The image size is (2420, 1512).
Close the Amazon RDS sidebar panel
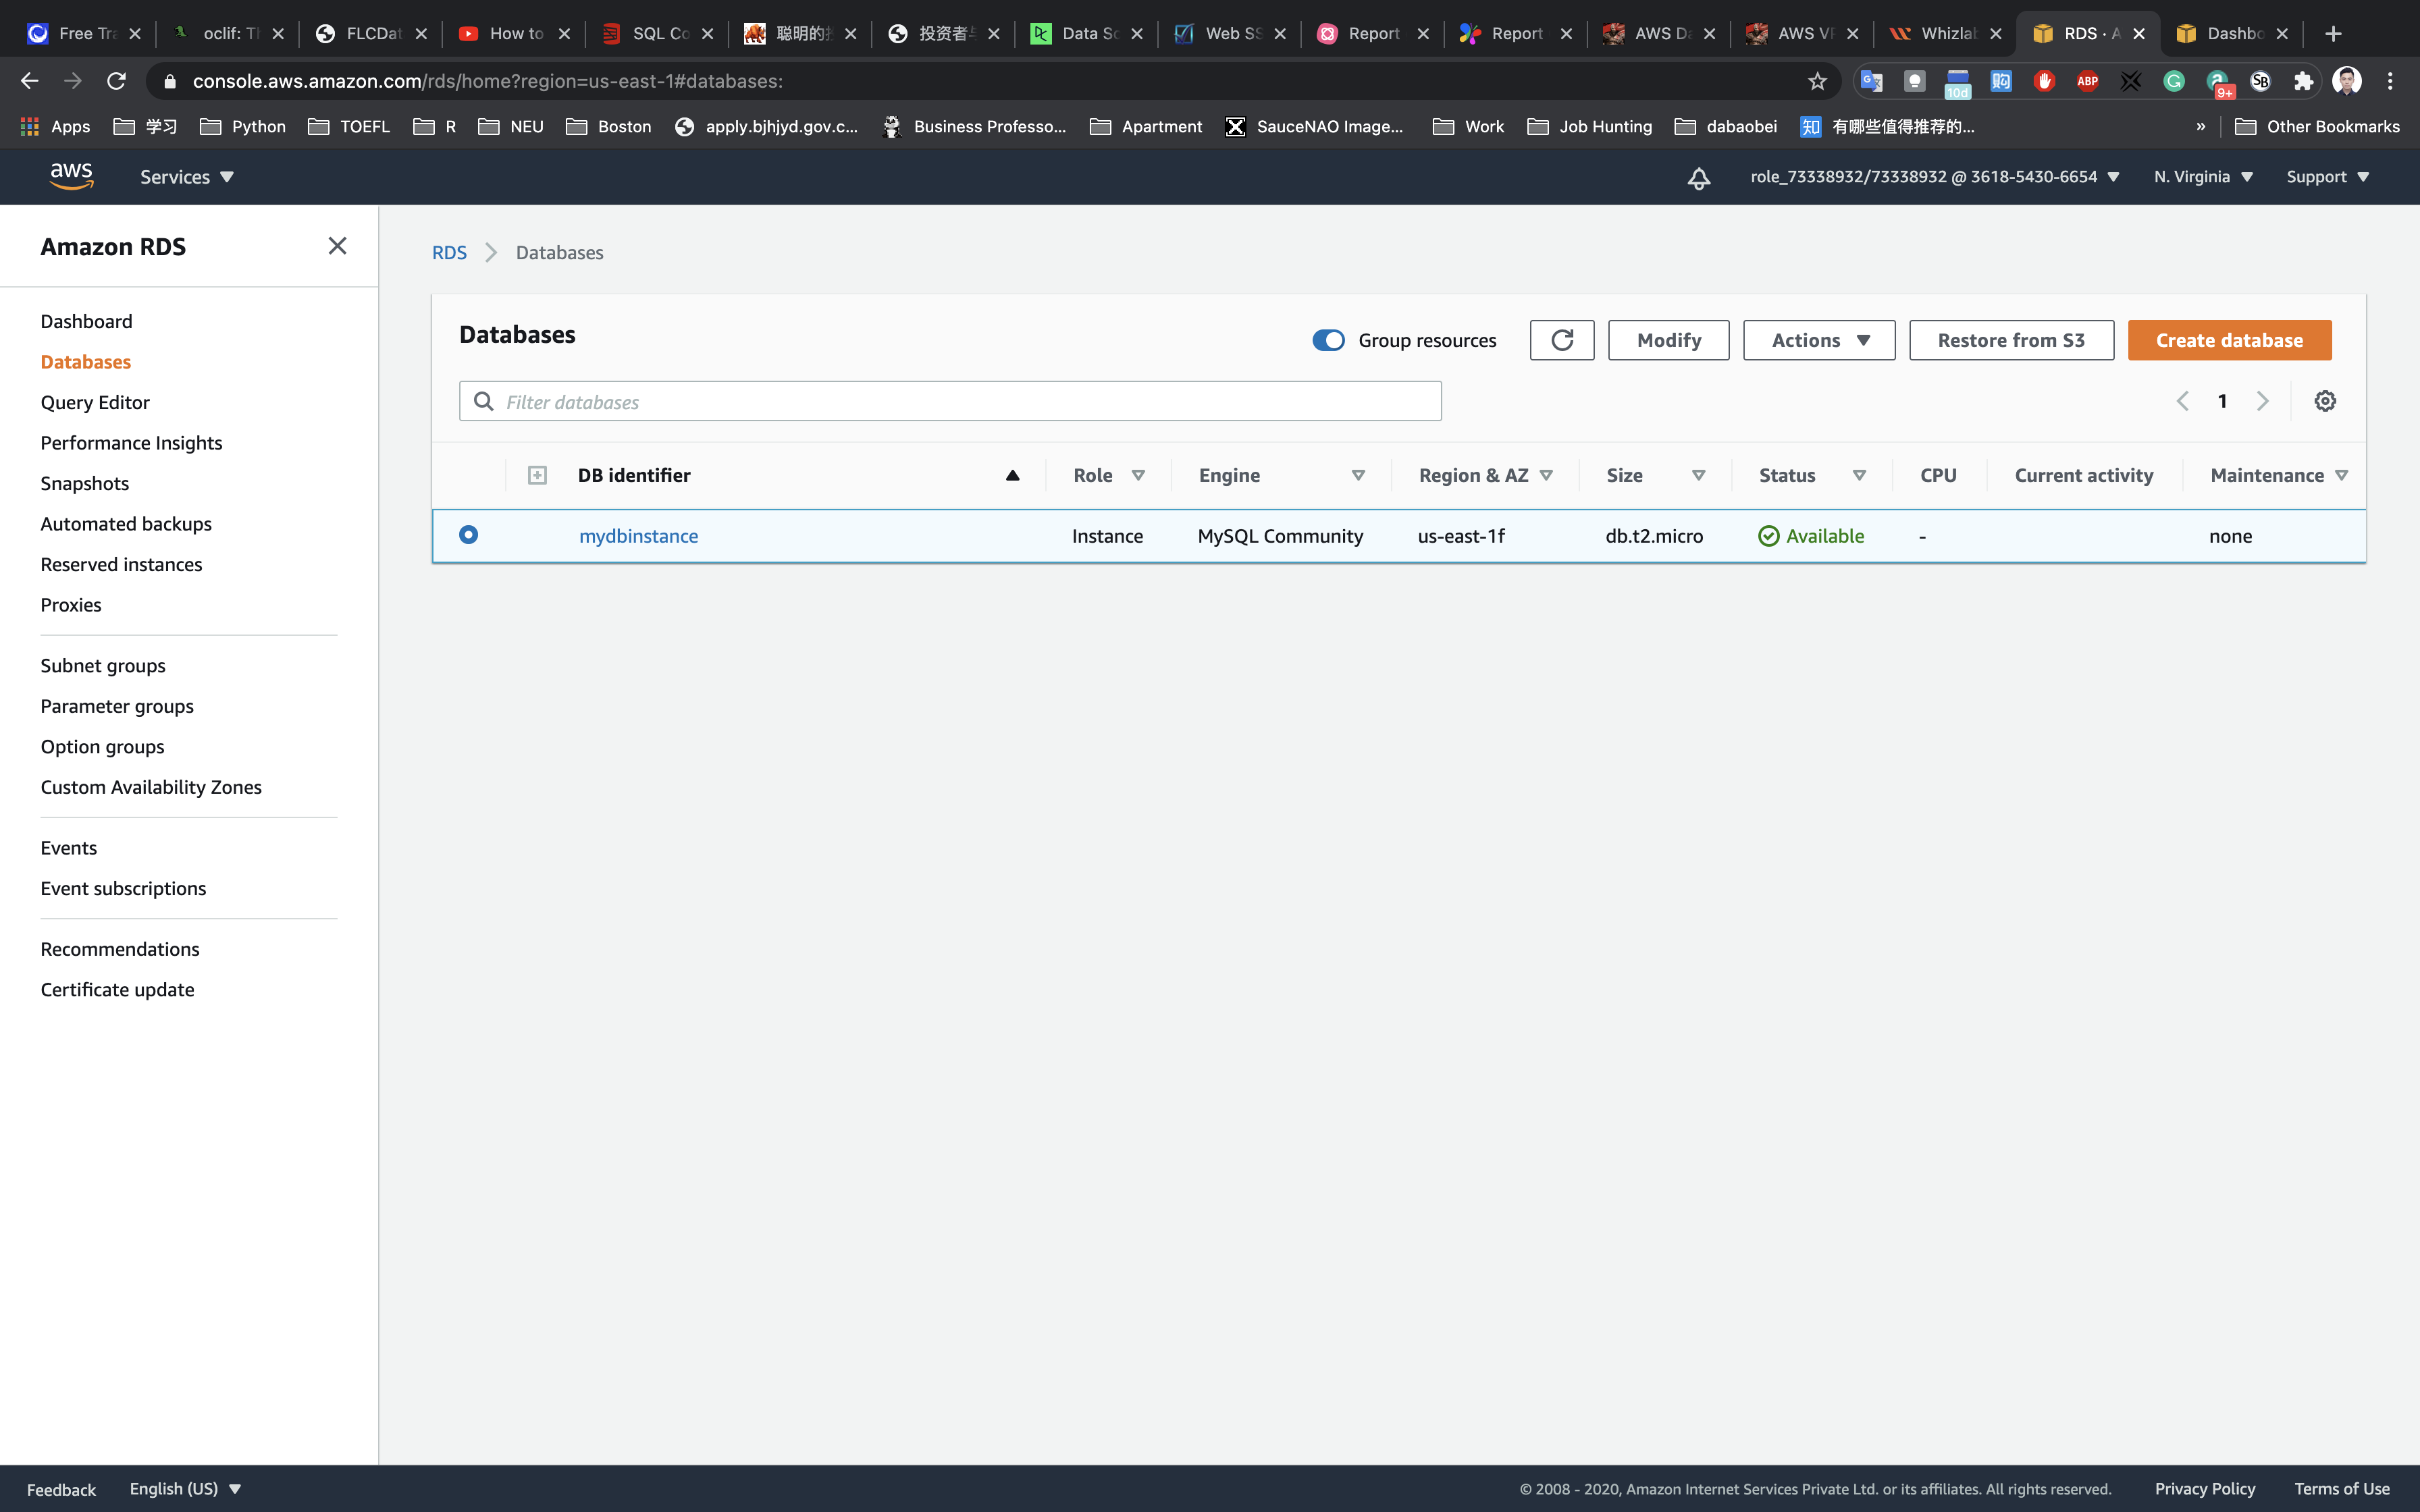tap(337, 246)
